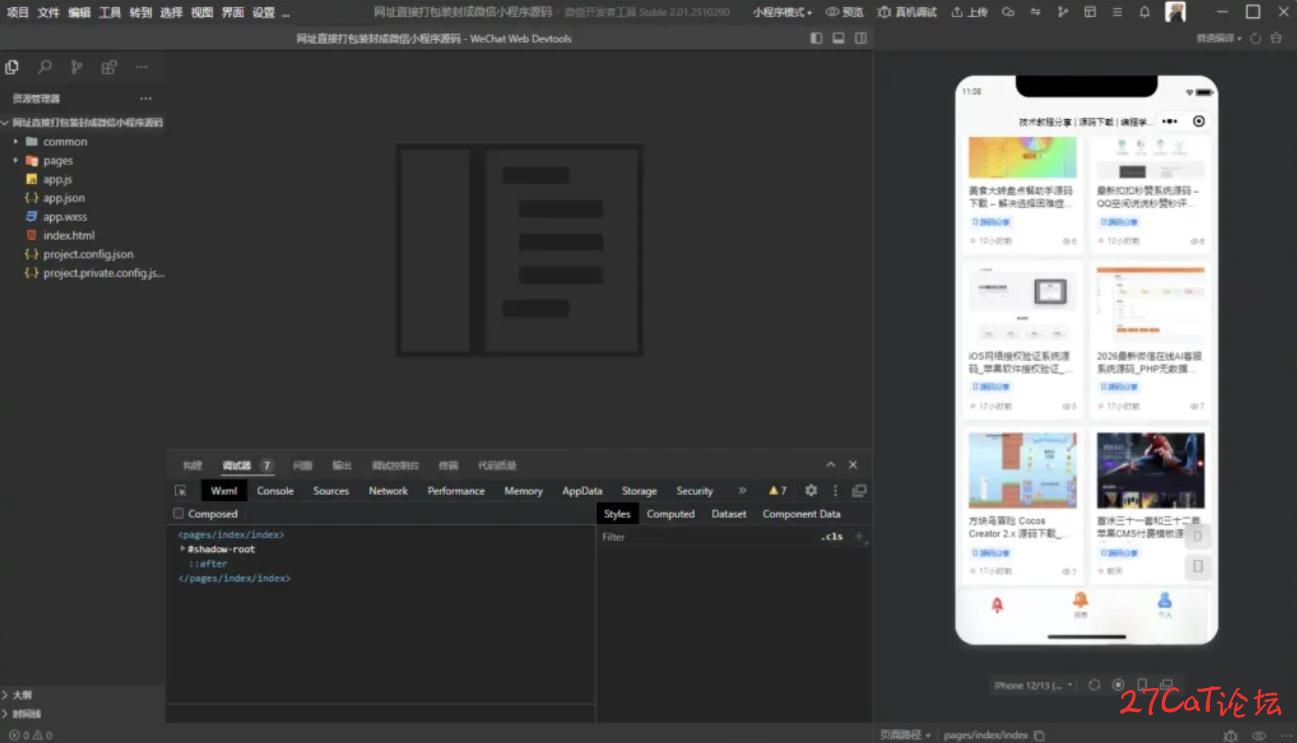Viewport: 1297px width, 743px height.
Task: Toggle the .cls class editor
Action: pos(831,537)
